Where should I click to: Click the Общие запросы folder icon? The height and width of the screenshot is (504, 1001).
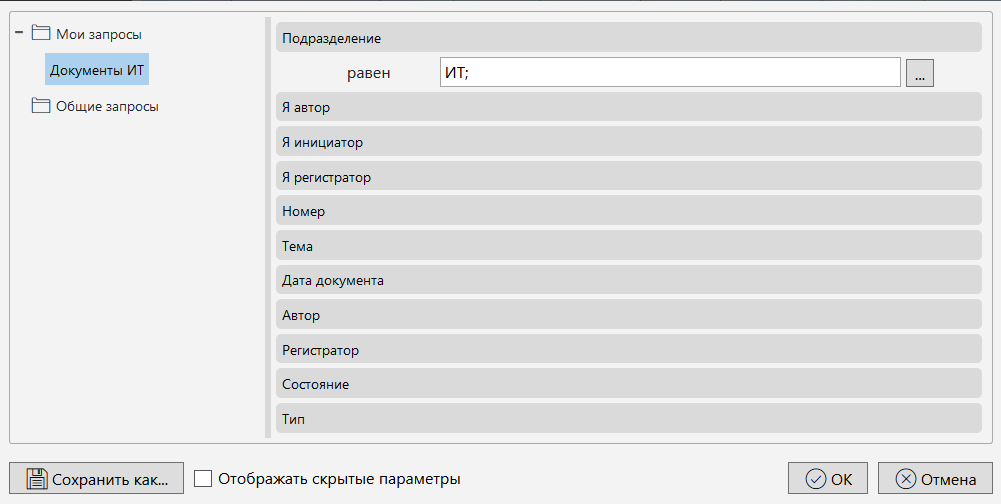pyautogui.click(x=41, y=106)
